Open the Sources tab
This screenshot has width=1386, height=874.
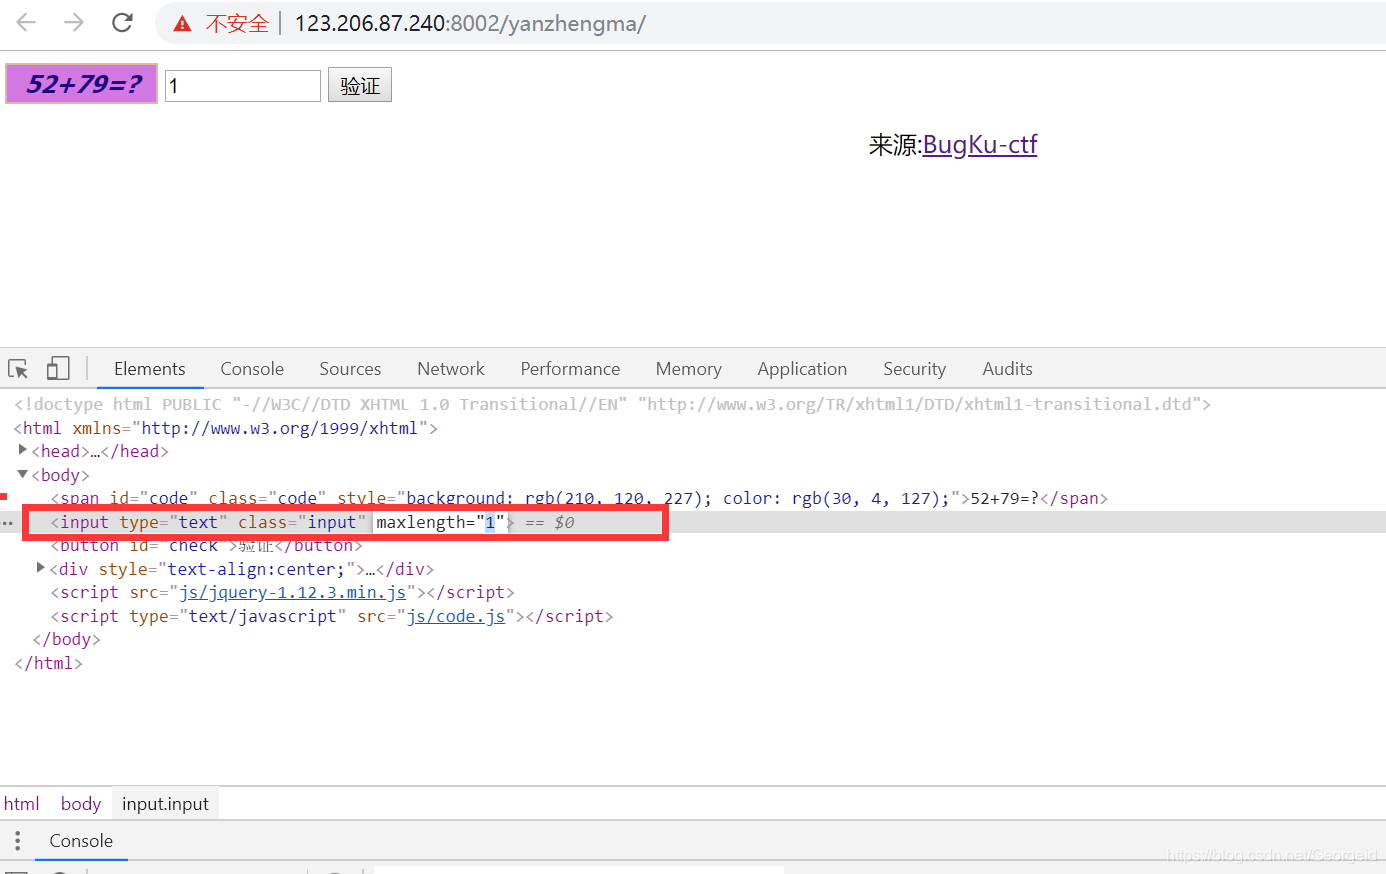click(x=350, y=369)
